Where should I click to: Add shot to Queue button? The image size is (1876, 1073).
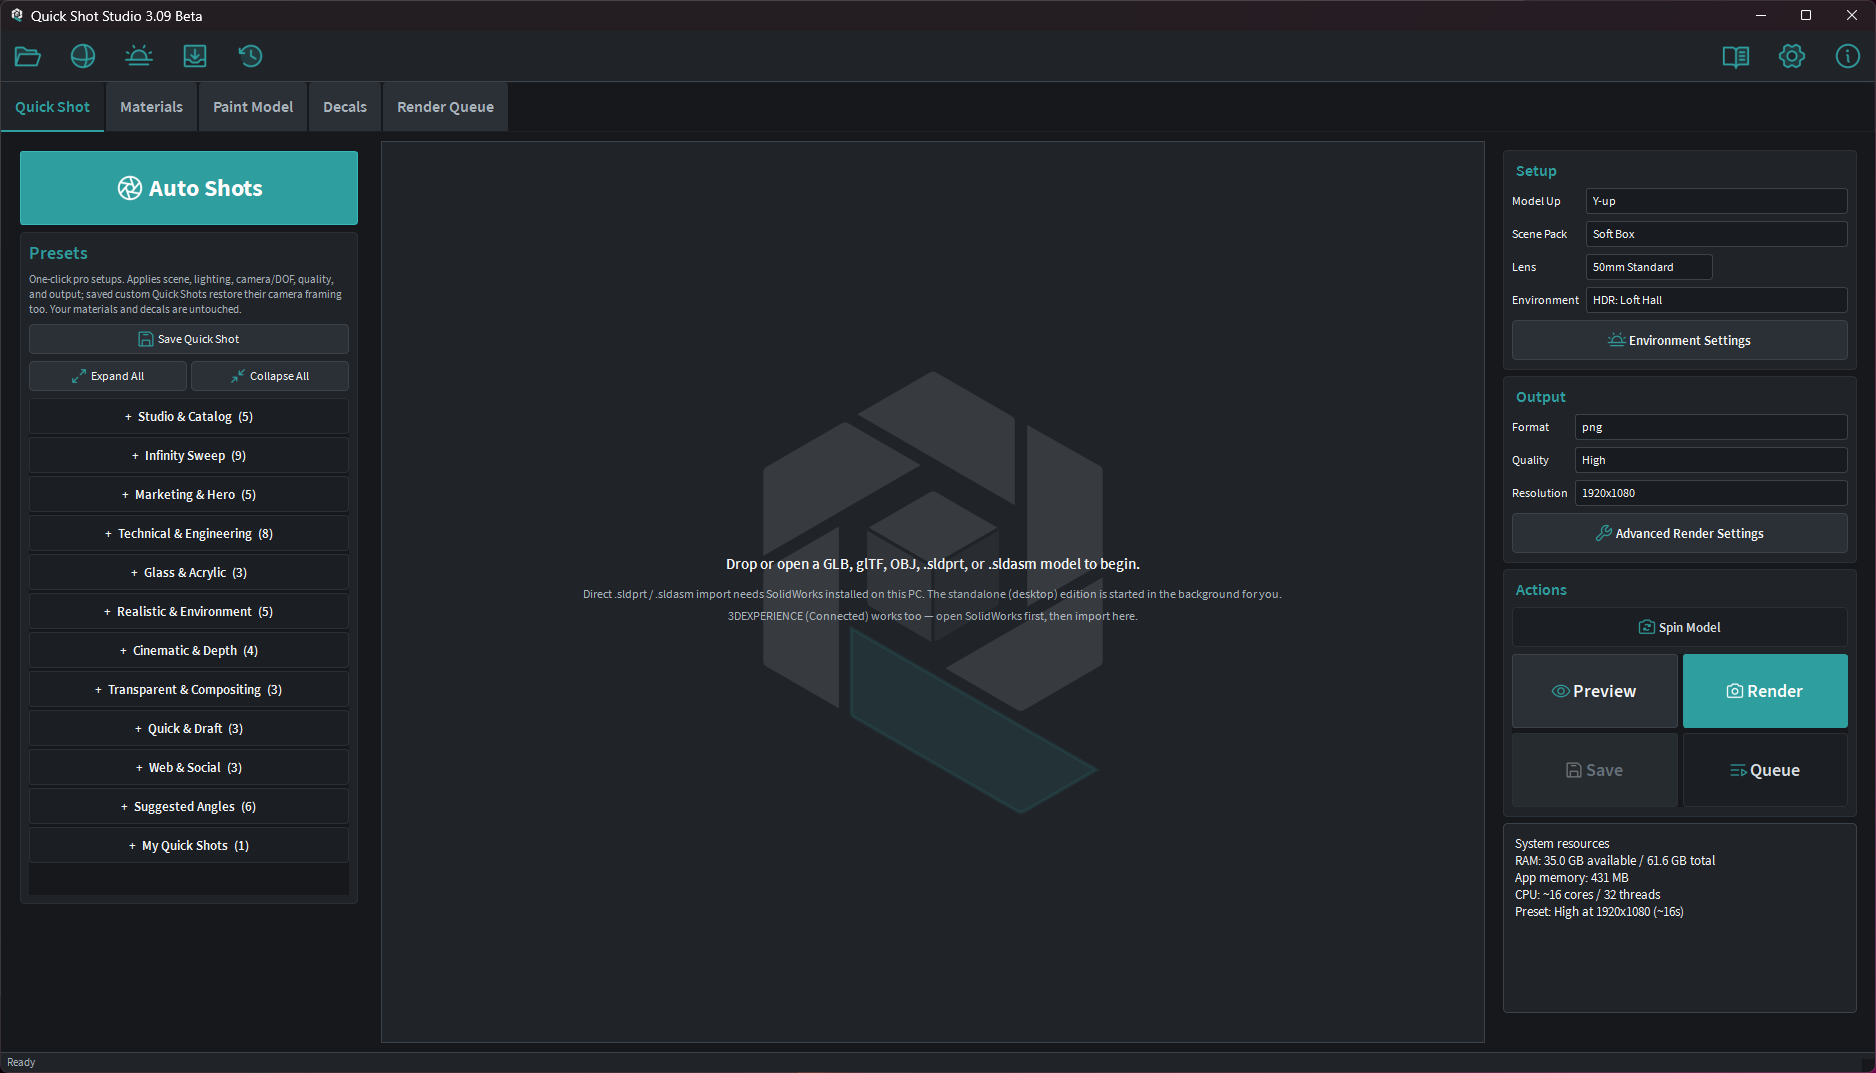(1765, 770)
